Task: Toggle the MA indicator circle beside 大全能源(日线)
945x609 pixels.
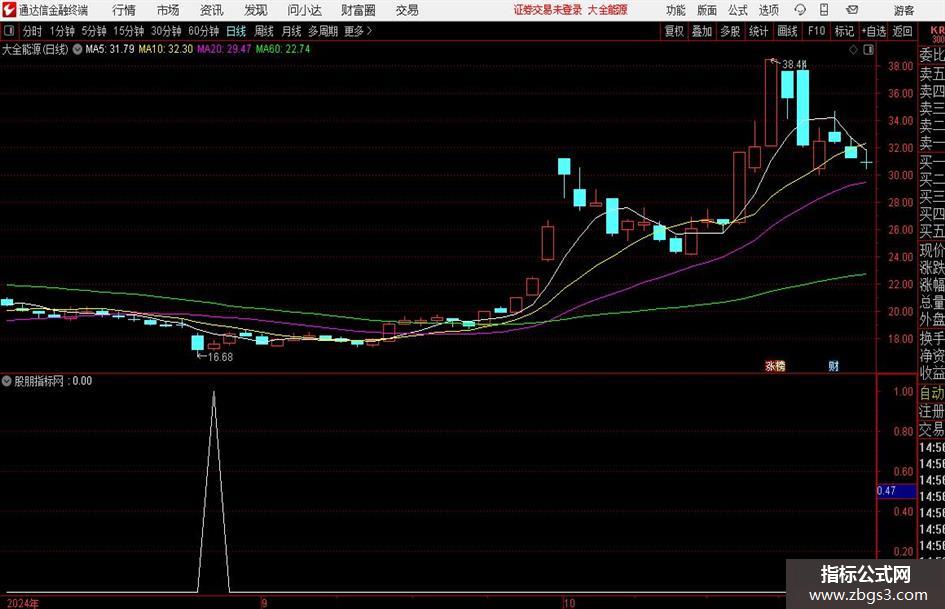Action: (x=78, y=49)
